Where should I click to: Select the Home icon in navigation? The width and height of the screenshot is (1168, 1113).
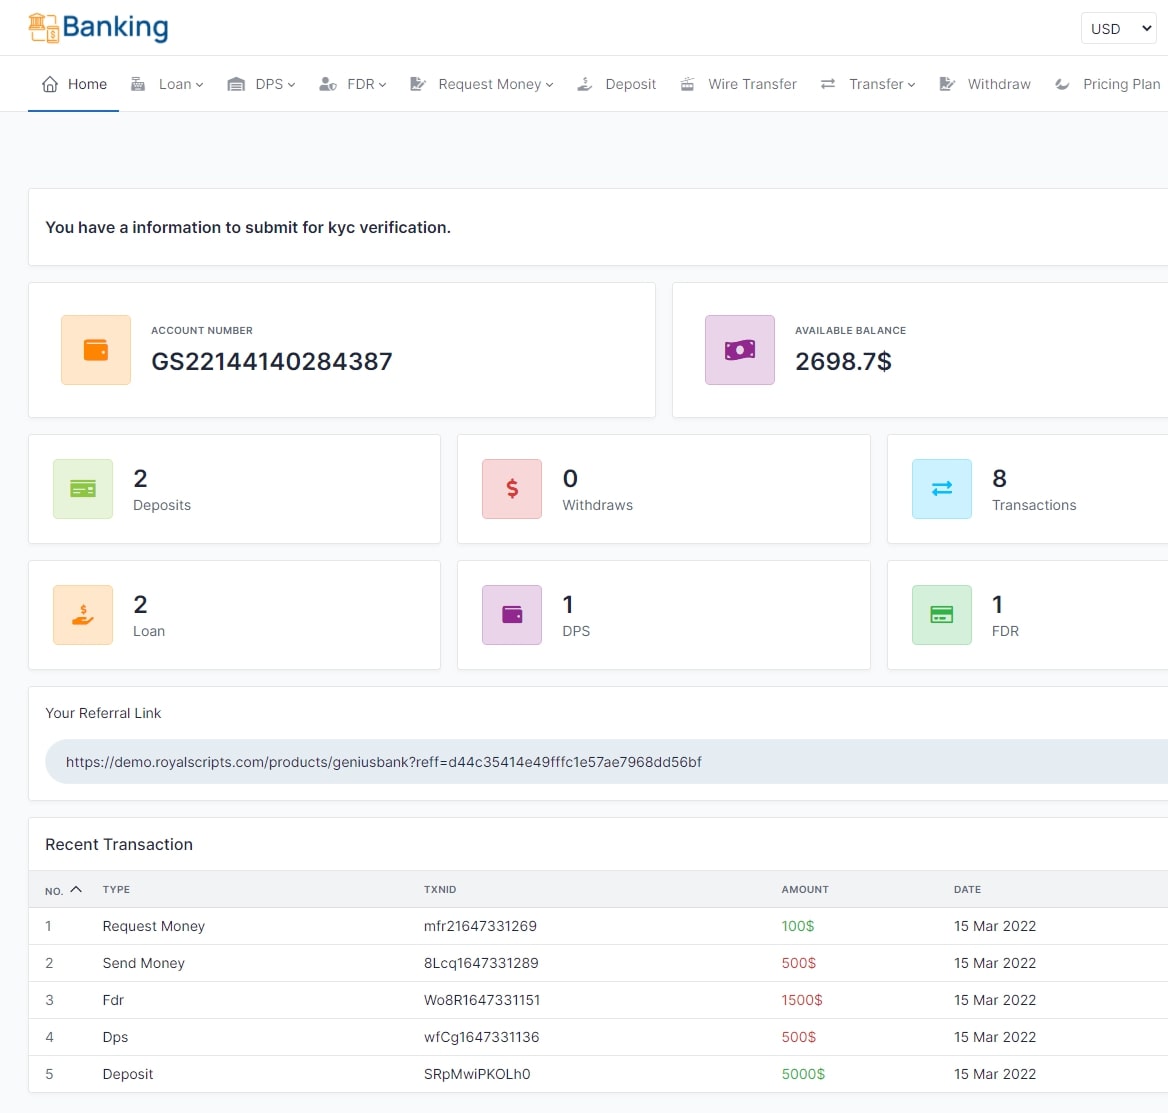point(48,84)
